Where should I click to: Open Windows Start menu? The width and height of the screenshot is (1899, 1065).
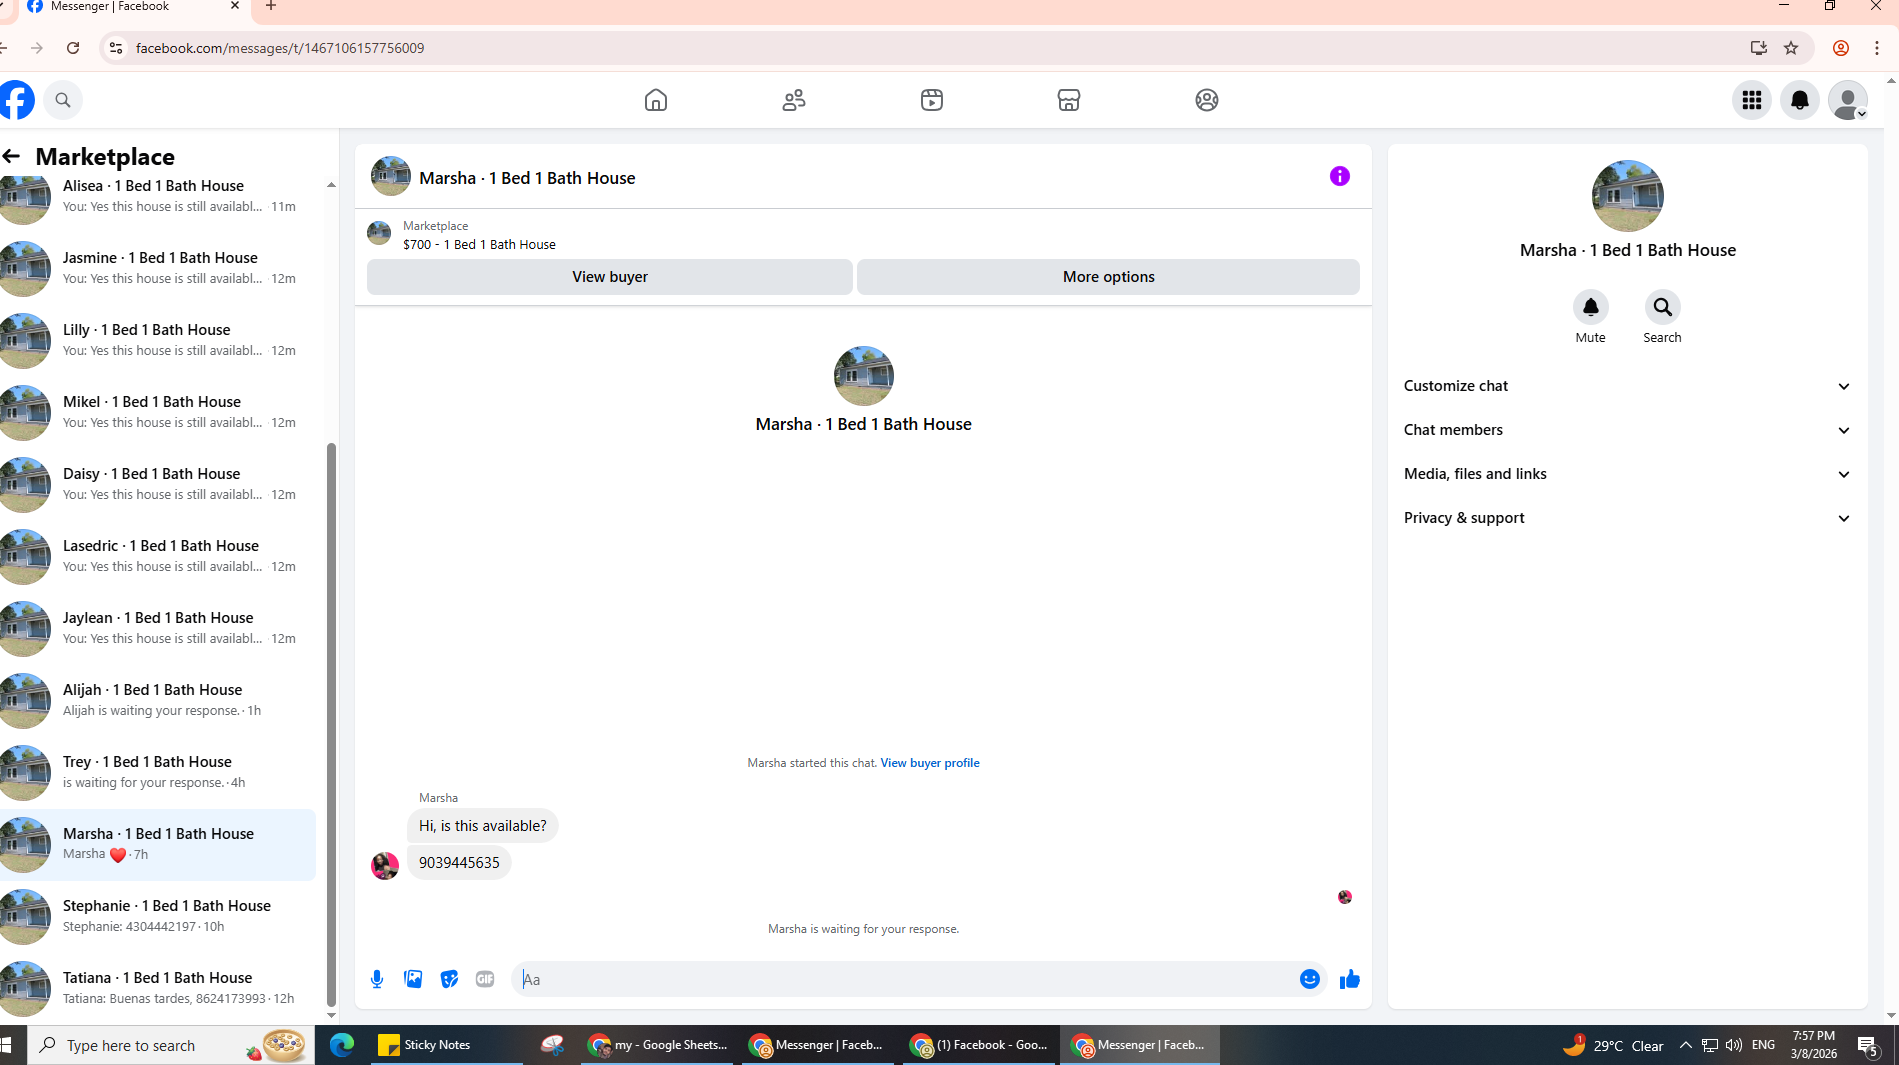8,1045
